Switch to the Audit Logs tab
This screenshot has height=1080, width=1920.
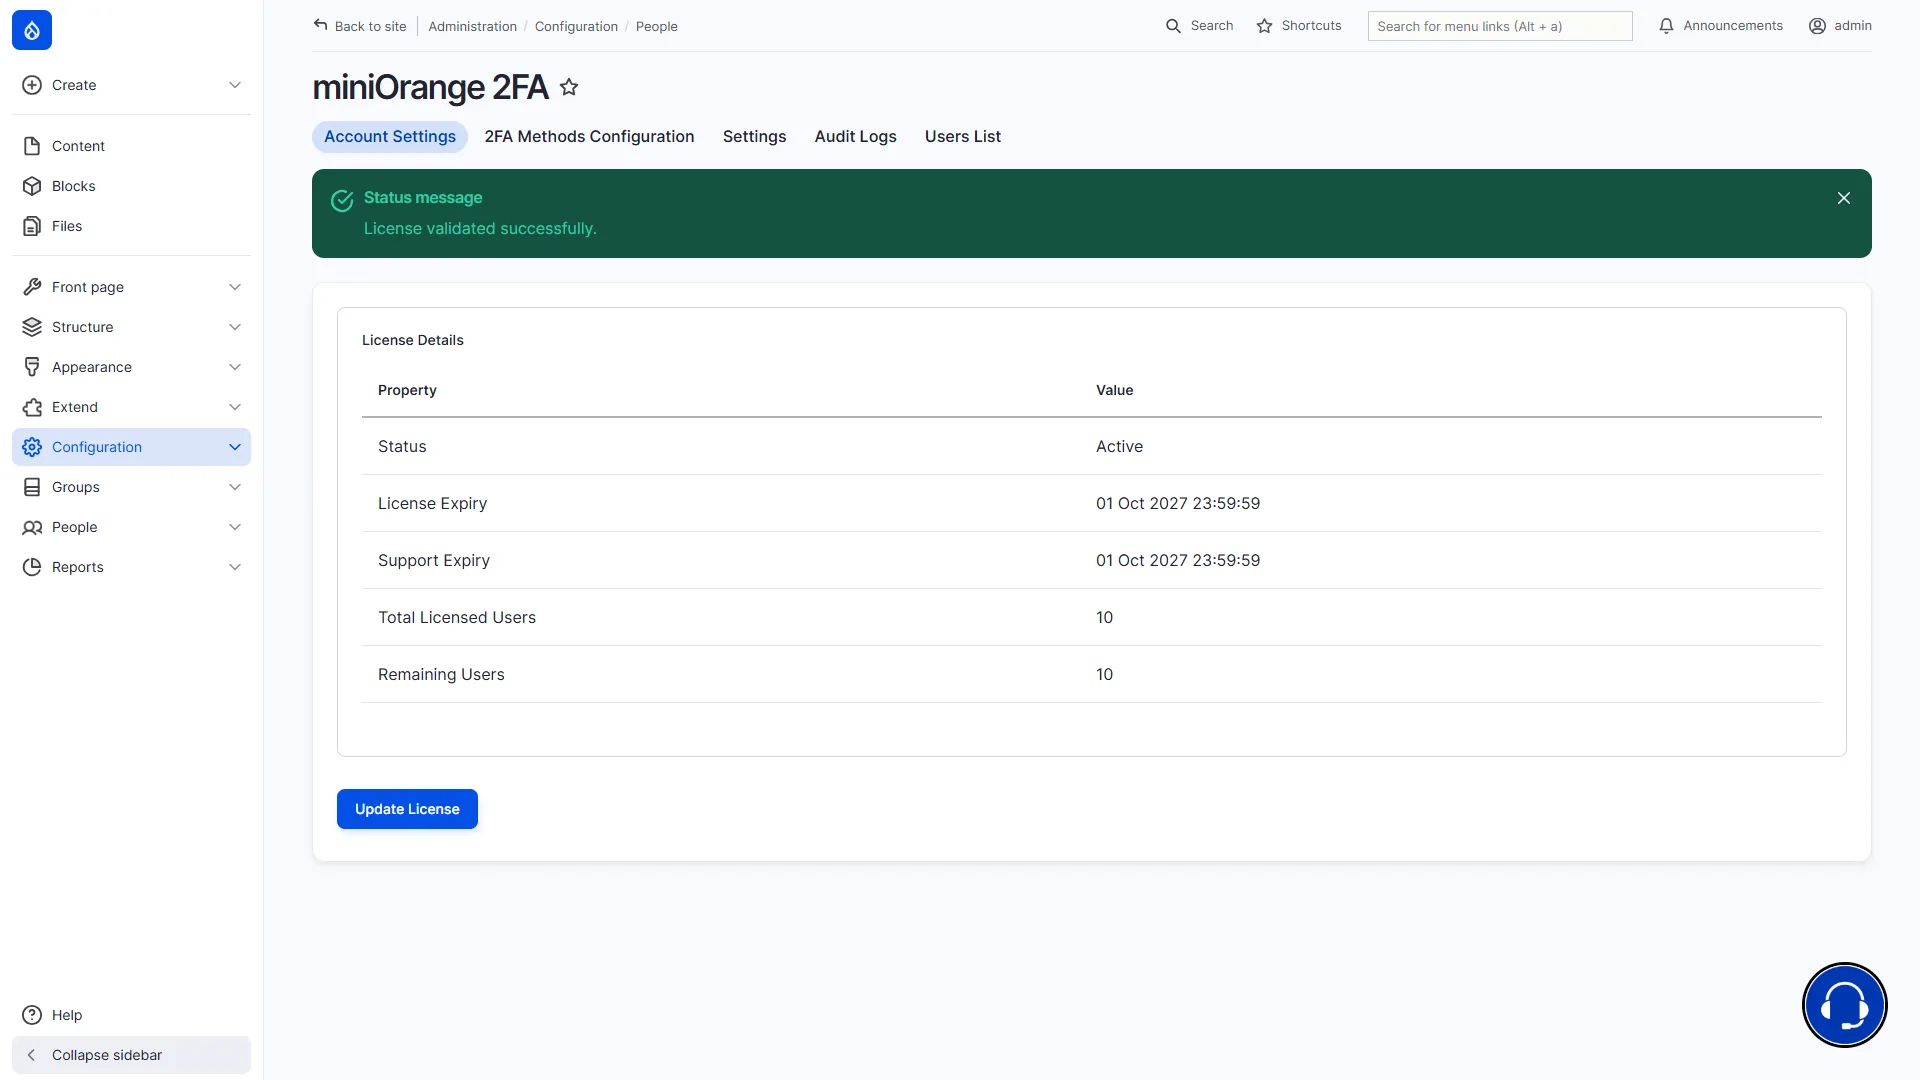tap(855, 137)
